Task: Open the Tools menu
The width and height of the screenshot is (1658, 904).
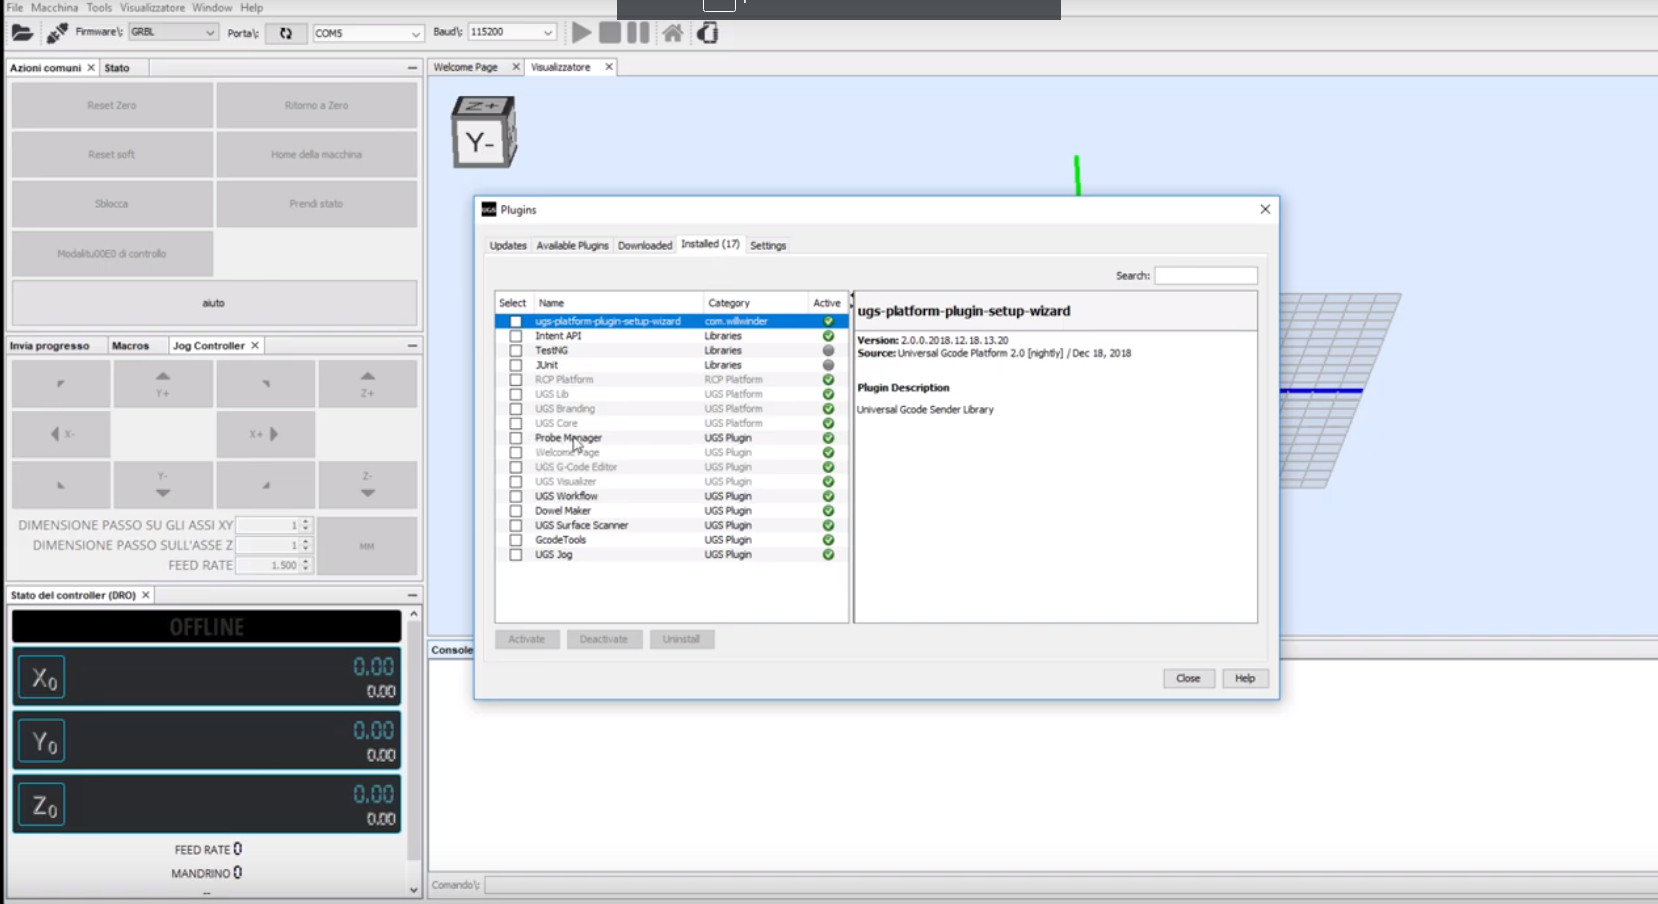Action: (99, 7)
